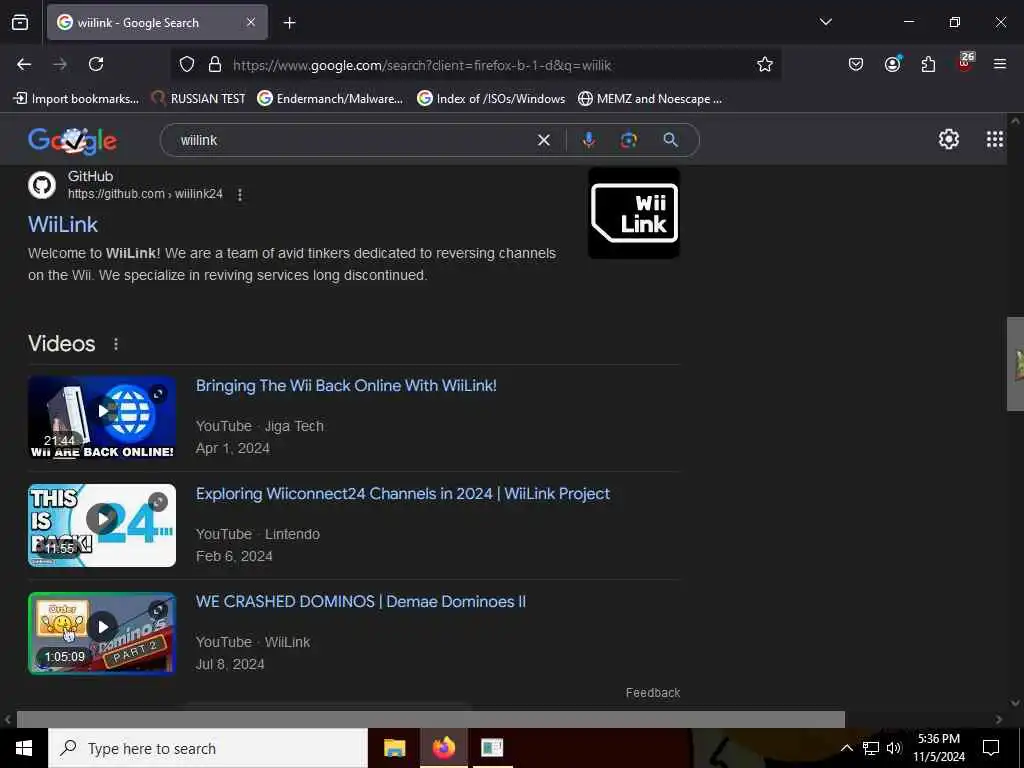This screenshot has height=768, width=1024.
Task: Go to Google home via logo
Action: tap(72, 140)
